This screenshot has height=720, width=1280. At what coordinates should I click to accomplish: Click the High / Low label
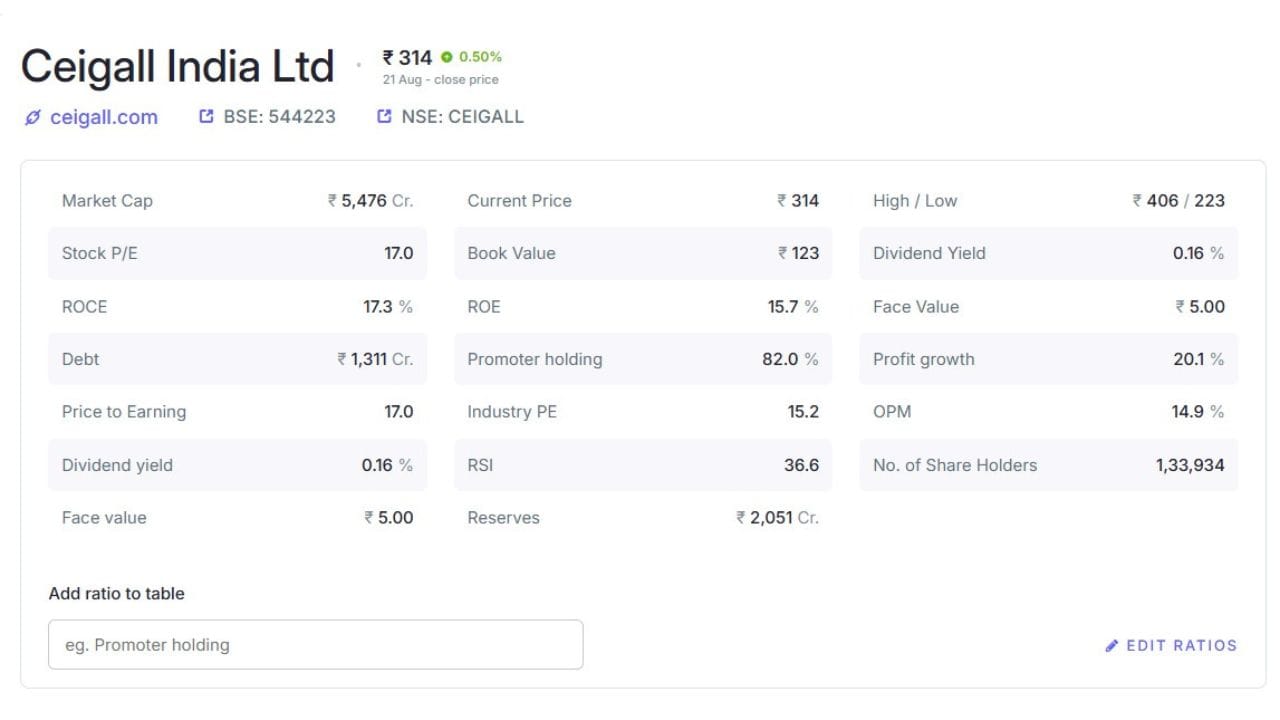(915, 201)
